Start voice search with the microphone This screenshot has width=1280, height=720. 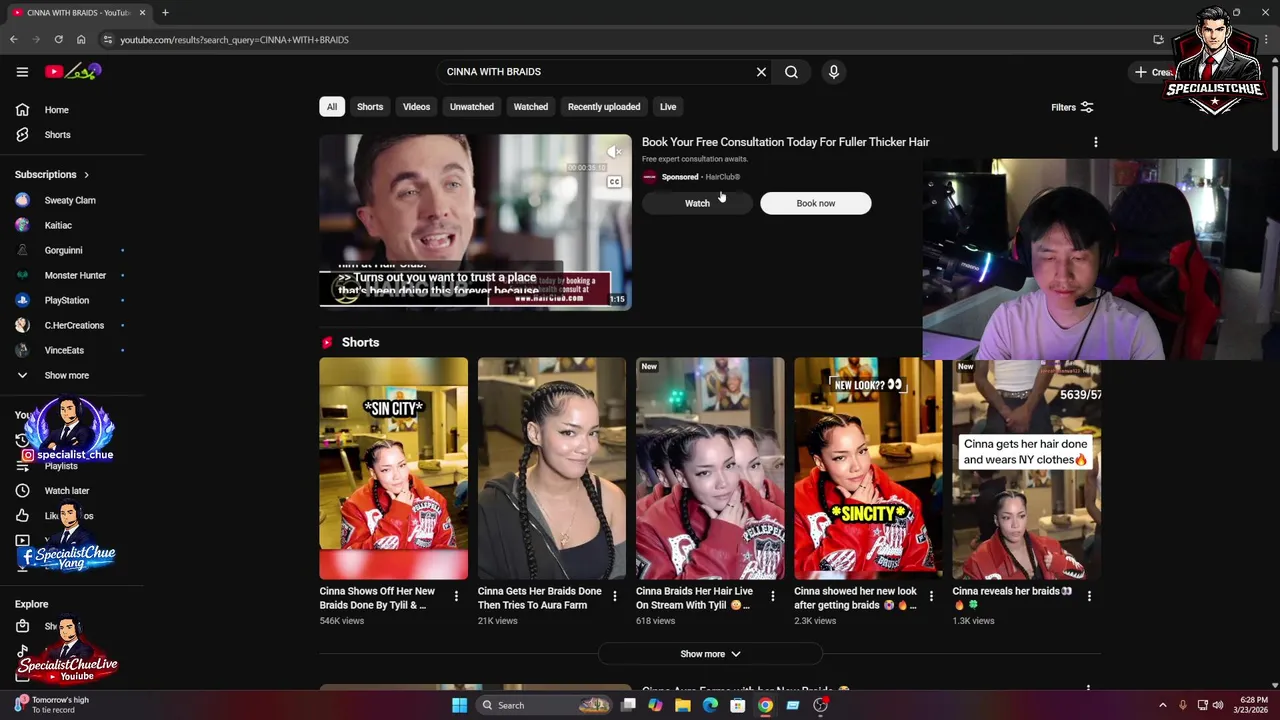point(834,72)
